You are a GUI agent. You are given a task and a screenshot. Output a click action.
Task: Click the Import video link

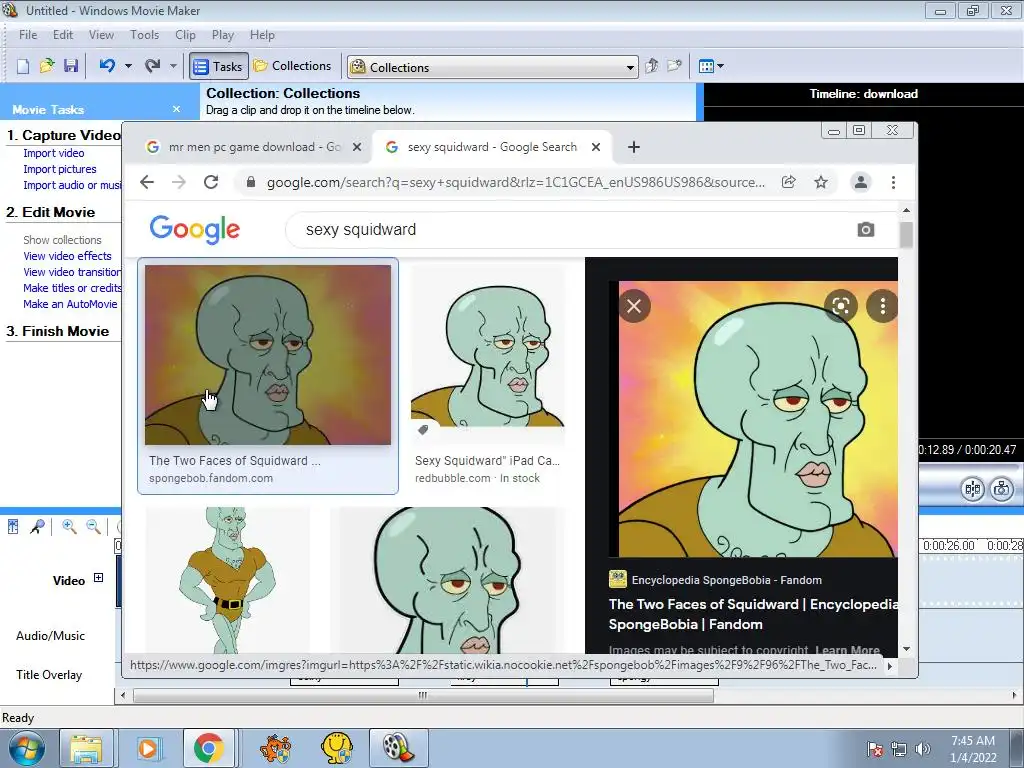click(54, 153)
